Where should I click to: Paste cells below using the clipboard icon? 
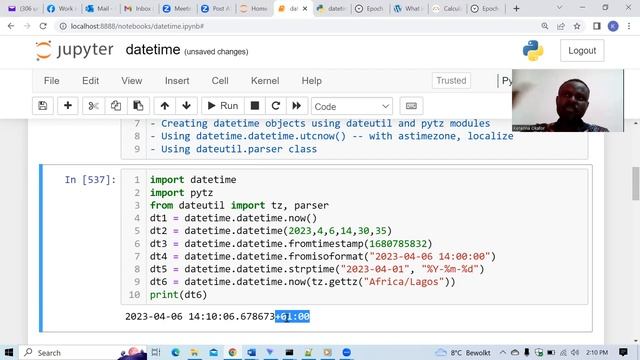pyautogui.click(x=138, y=106)
